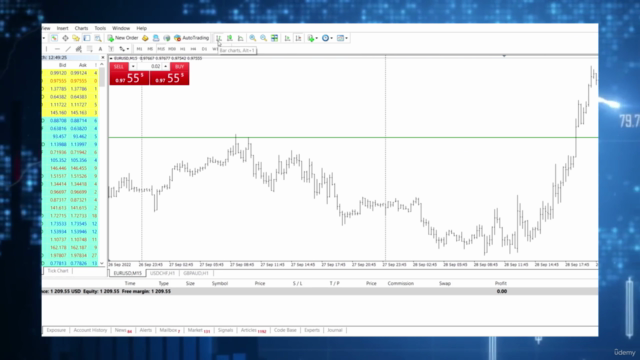Click the person icon after MetaEditor

point(156,38)
